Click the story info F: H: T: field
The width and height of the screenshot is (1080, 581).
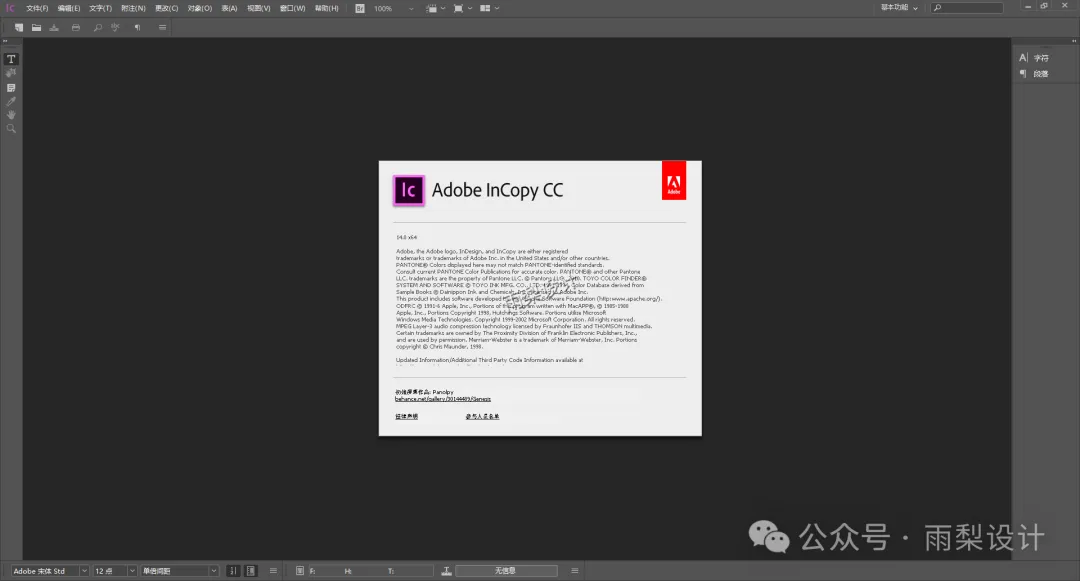click(x=371, y=571)
